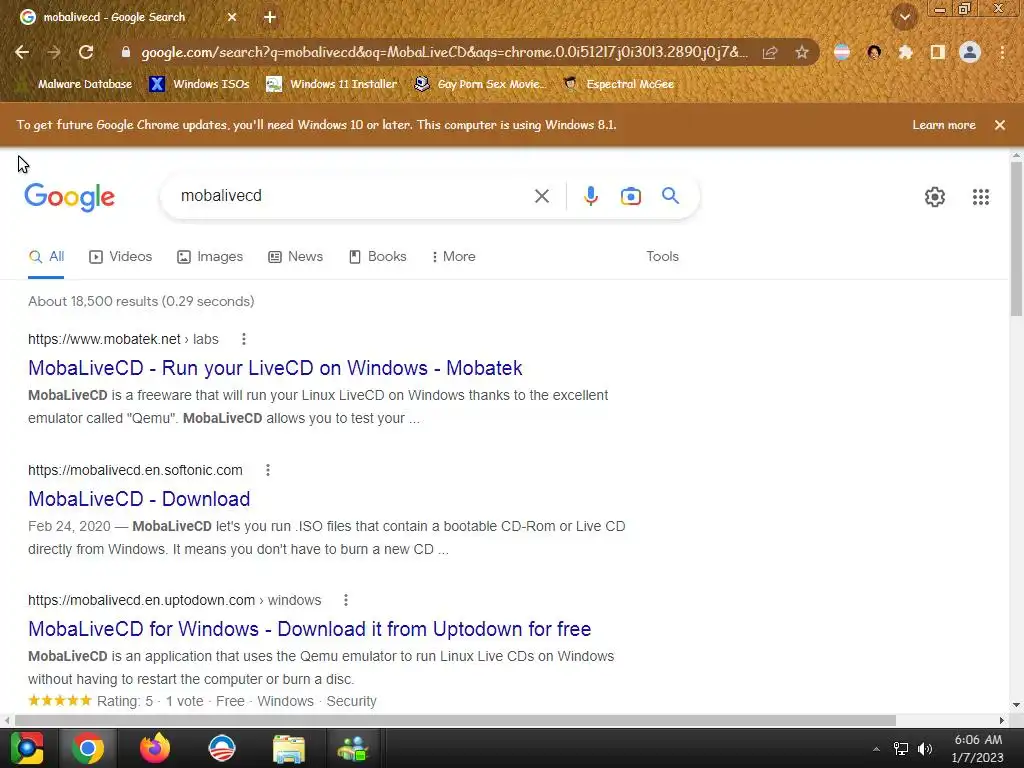Show hidden system tray icons
Viewport: 1024px width, 768px height.
876,749
